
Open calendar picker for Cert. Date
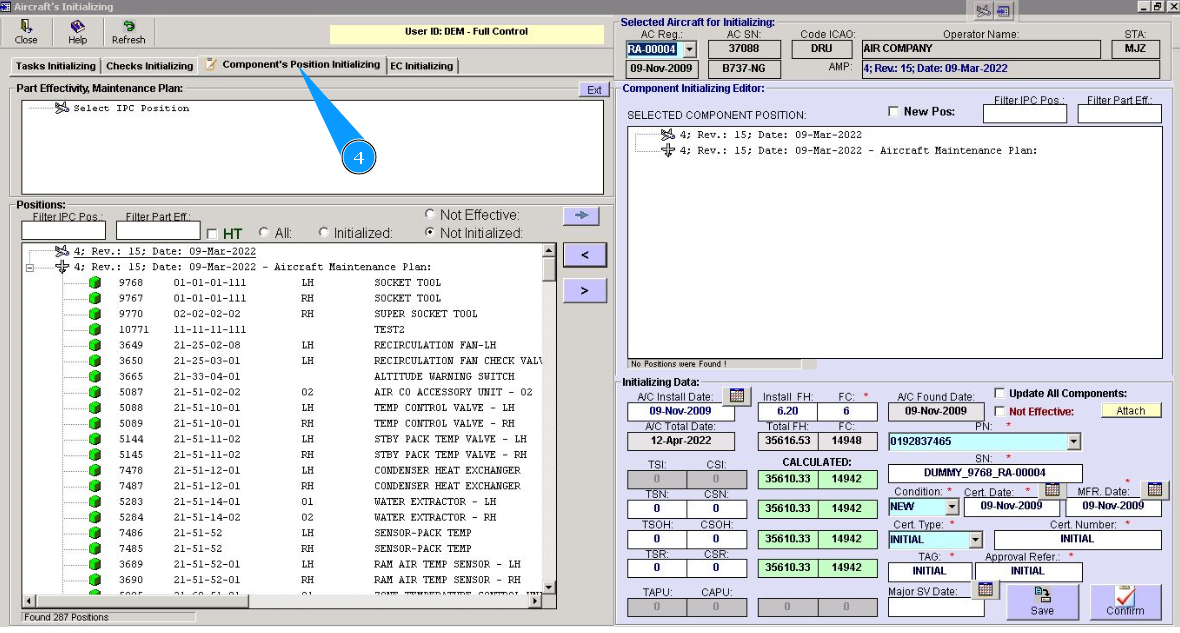(1051, 490)
